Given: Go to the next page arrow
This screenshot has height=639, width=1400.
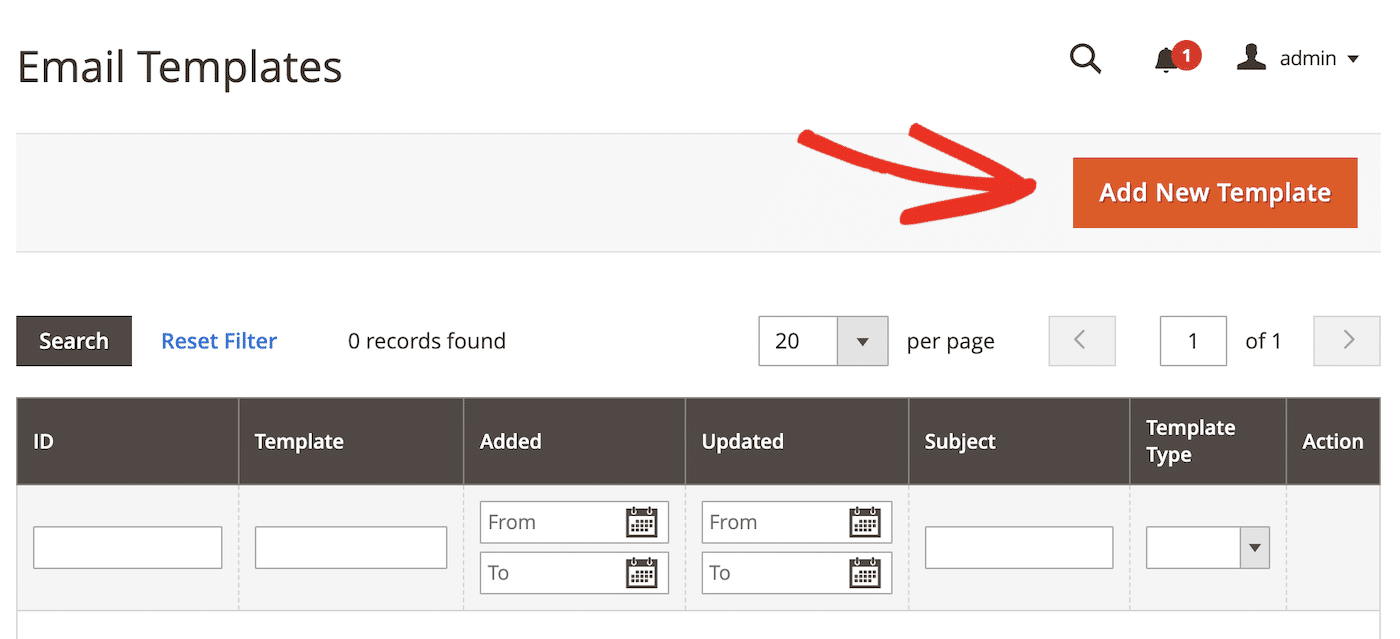Looking at the screenshot, I should pos(1347,341).
